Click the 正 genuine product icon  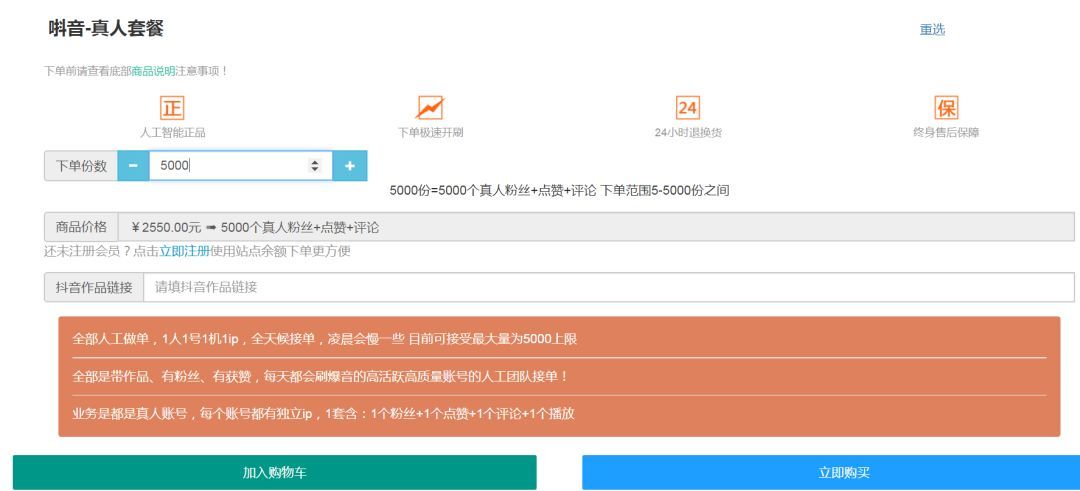click(x=172, y=107)
